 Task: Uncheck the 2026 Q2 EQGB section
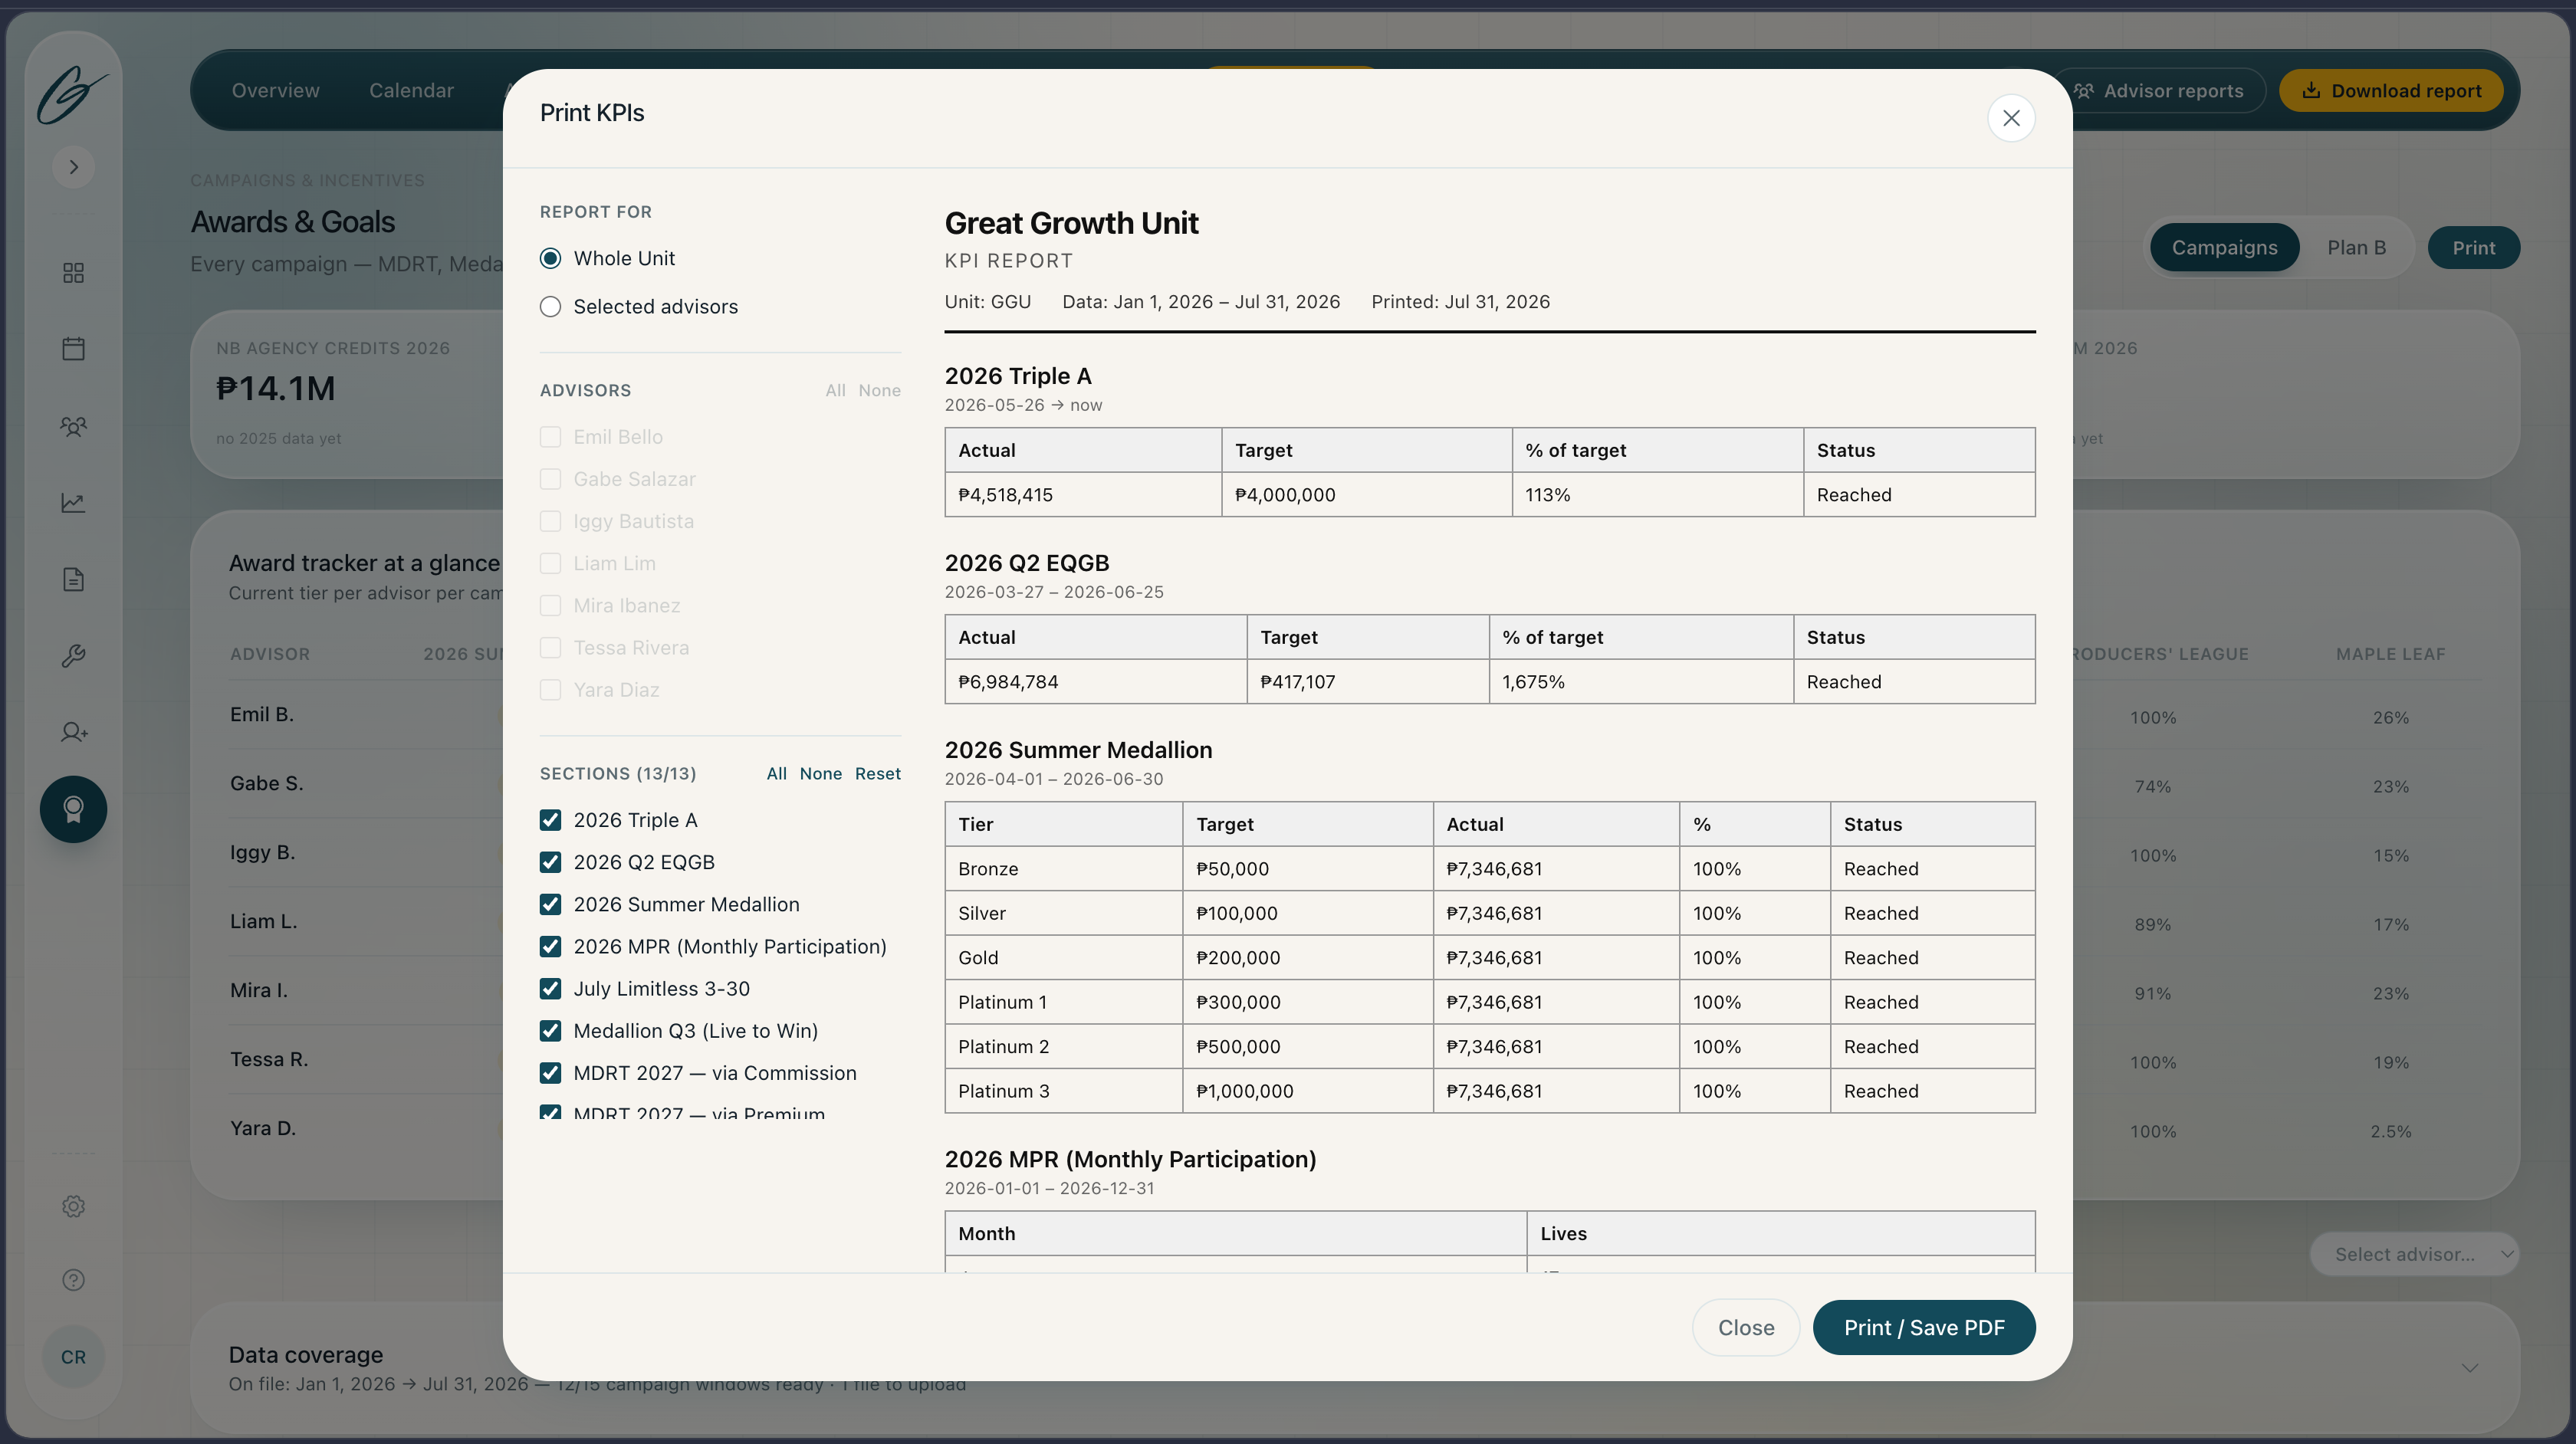[x=550, y=862]
